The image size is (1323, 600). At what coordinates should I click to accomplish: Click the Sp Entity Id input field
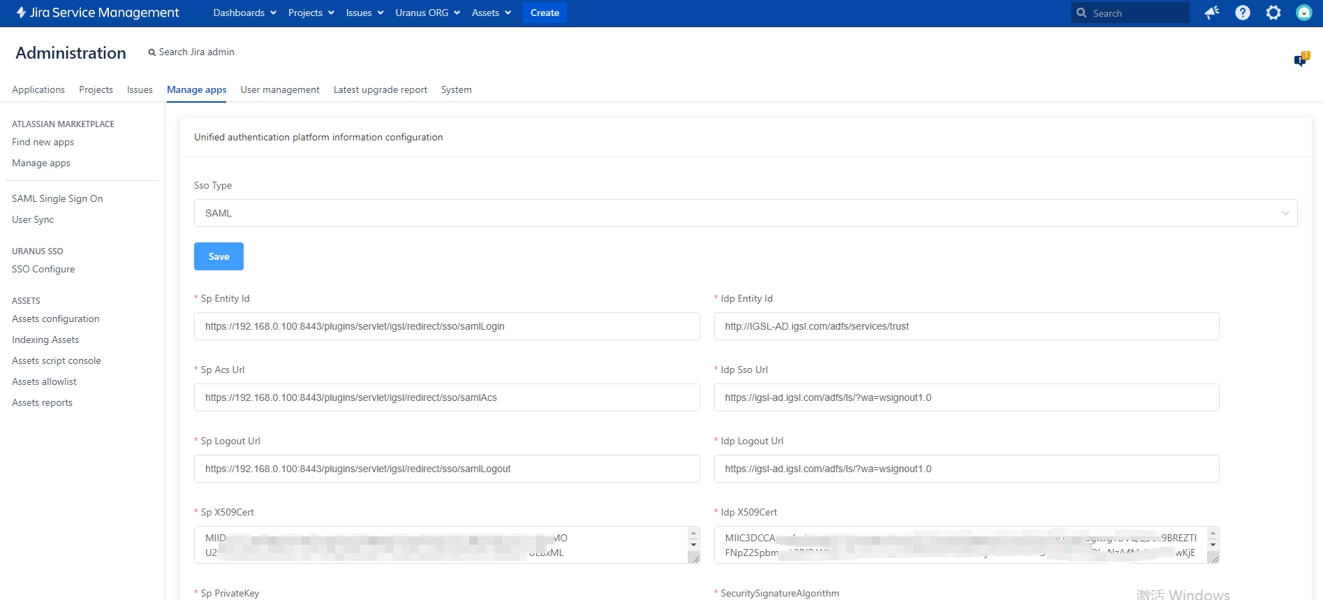(x=447, y=326)
